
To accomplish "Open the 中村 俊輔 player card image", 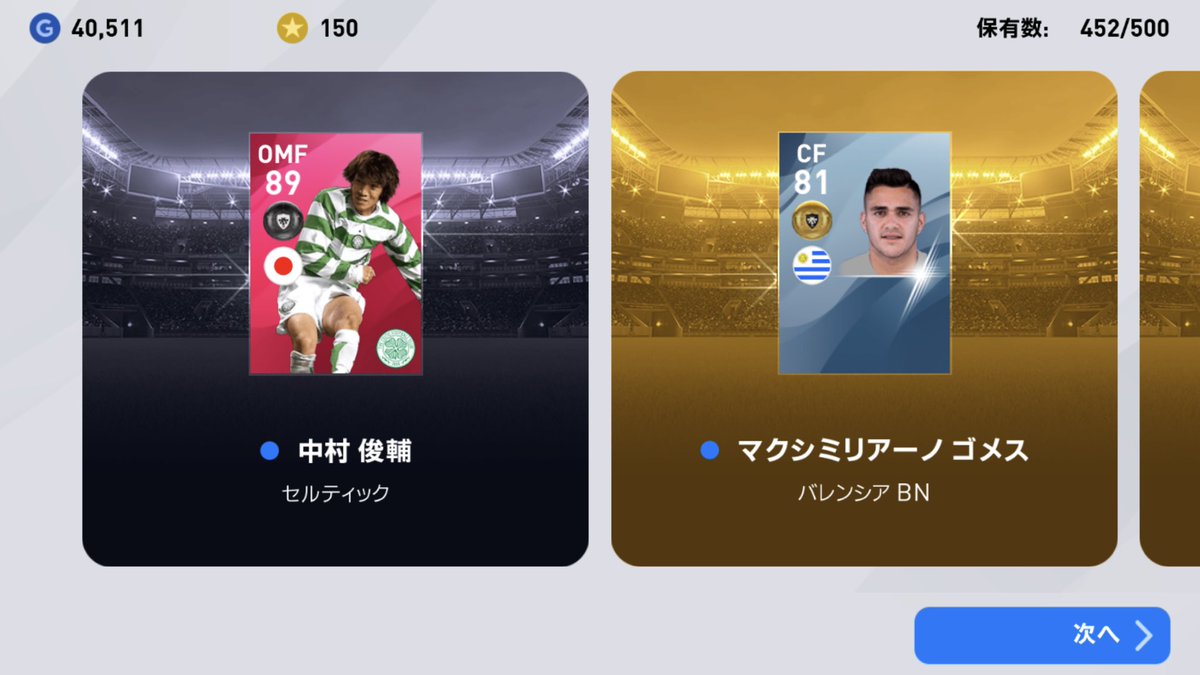I will click(x=335, y=254).
